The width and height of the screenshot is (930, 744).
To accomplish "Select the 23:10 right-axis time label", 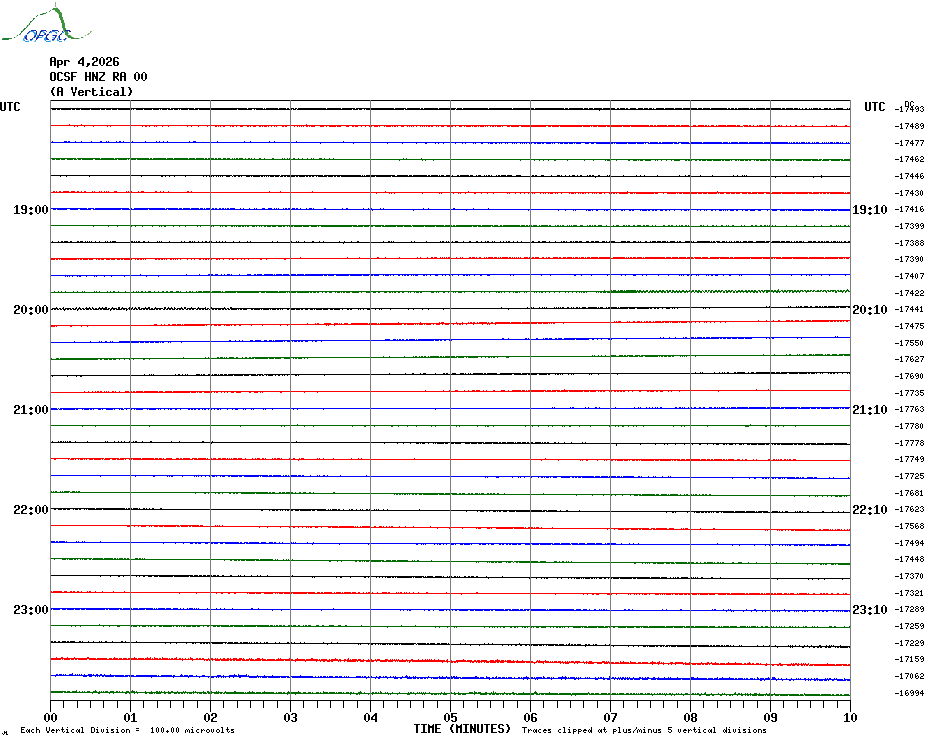I will [869, 610].
